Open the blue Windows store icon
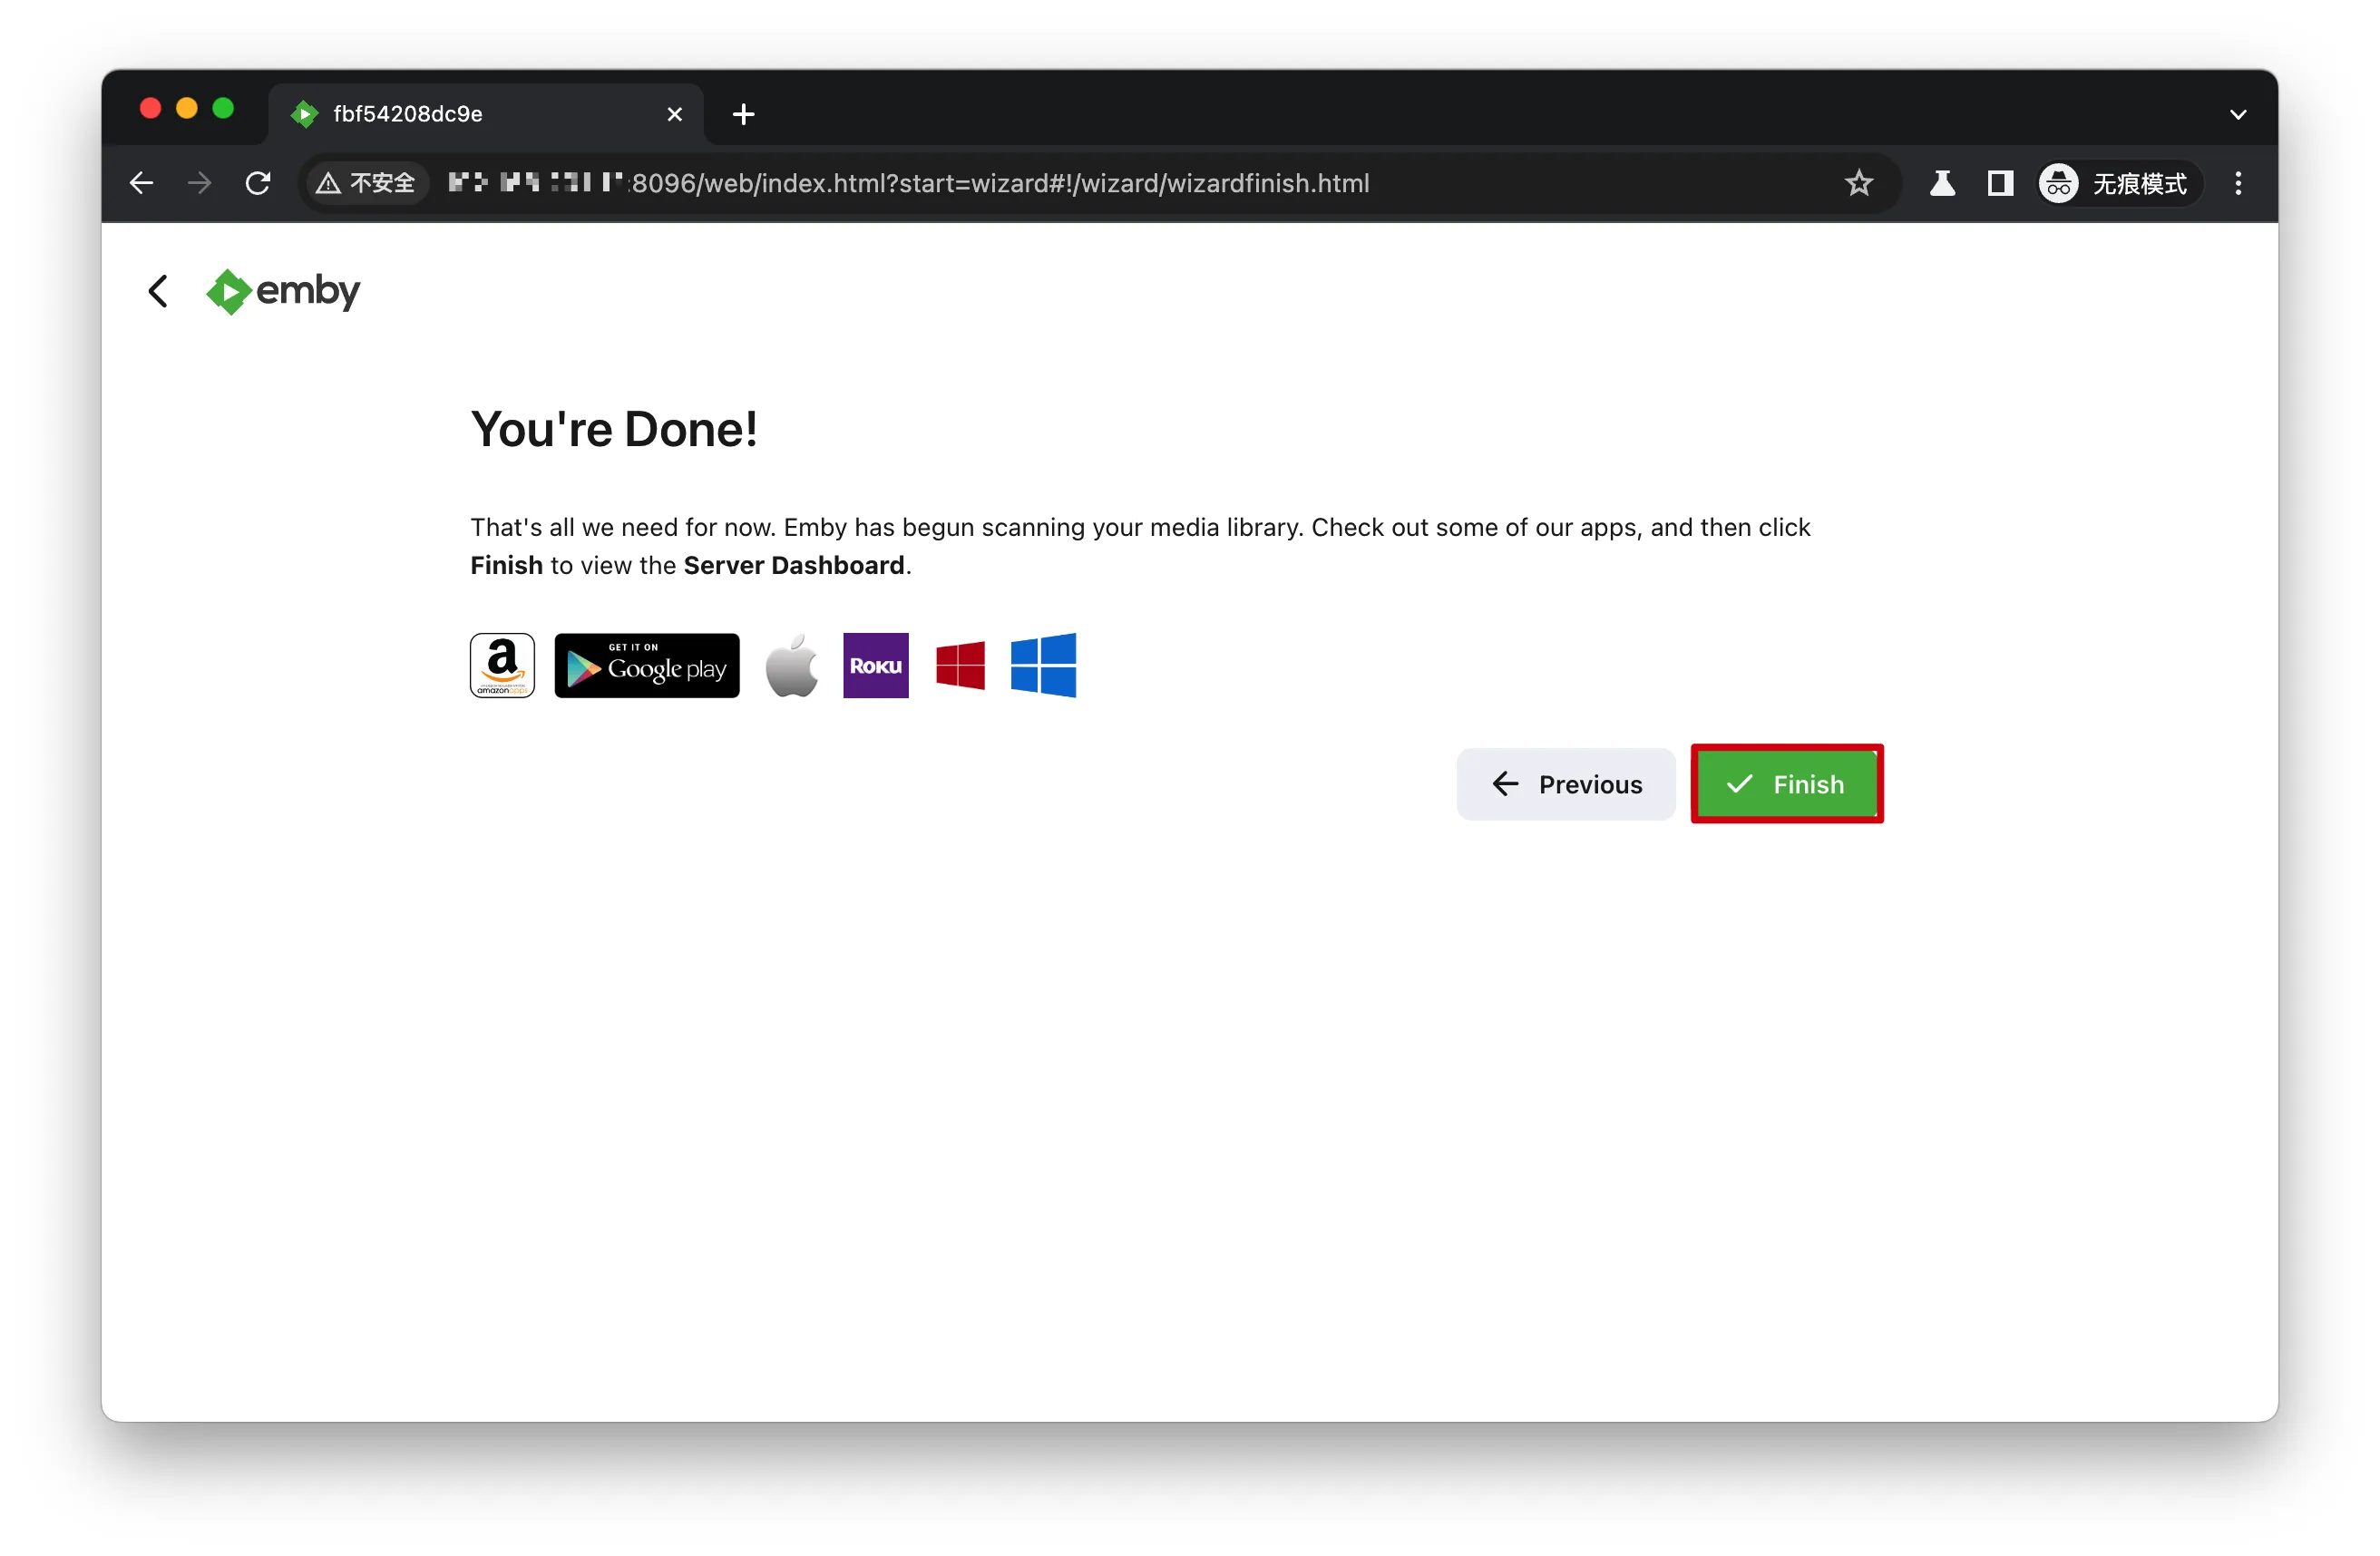The height and width of the screenshot is (1556, 2380). pos(1043,665)
